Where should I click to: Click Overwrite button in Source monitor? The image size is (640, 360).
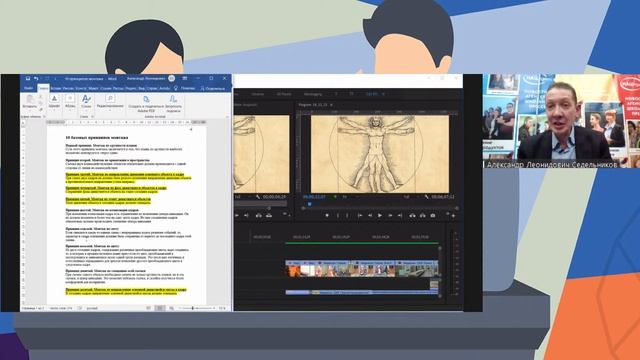coord(269,216)
